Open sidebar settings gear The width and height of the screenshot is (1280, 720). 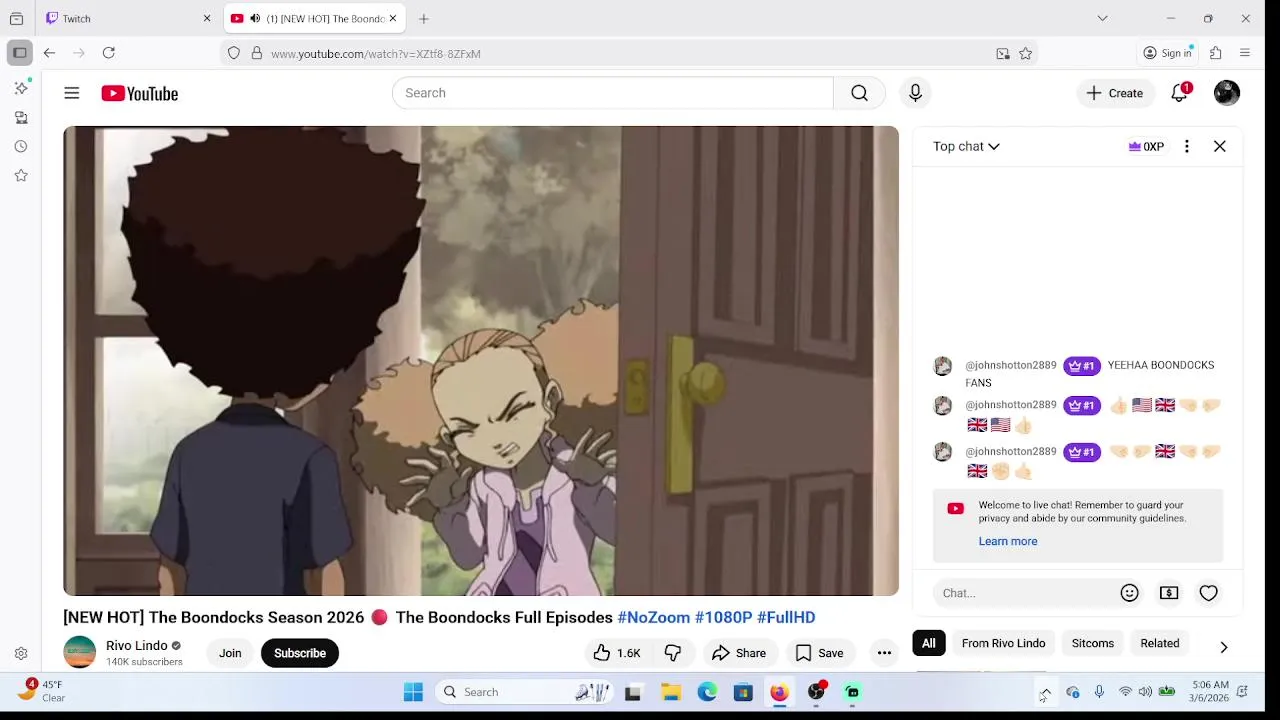21,654
